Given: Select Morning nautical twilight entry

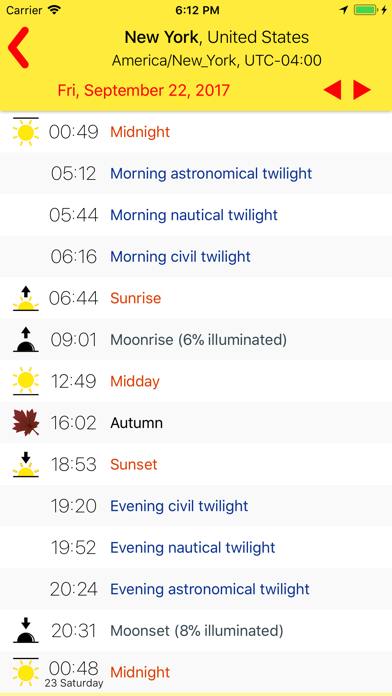Looking at the screenshot, I should (196, 215).
